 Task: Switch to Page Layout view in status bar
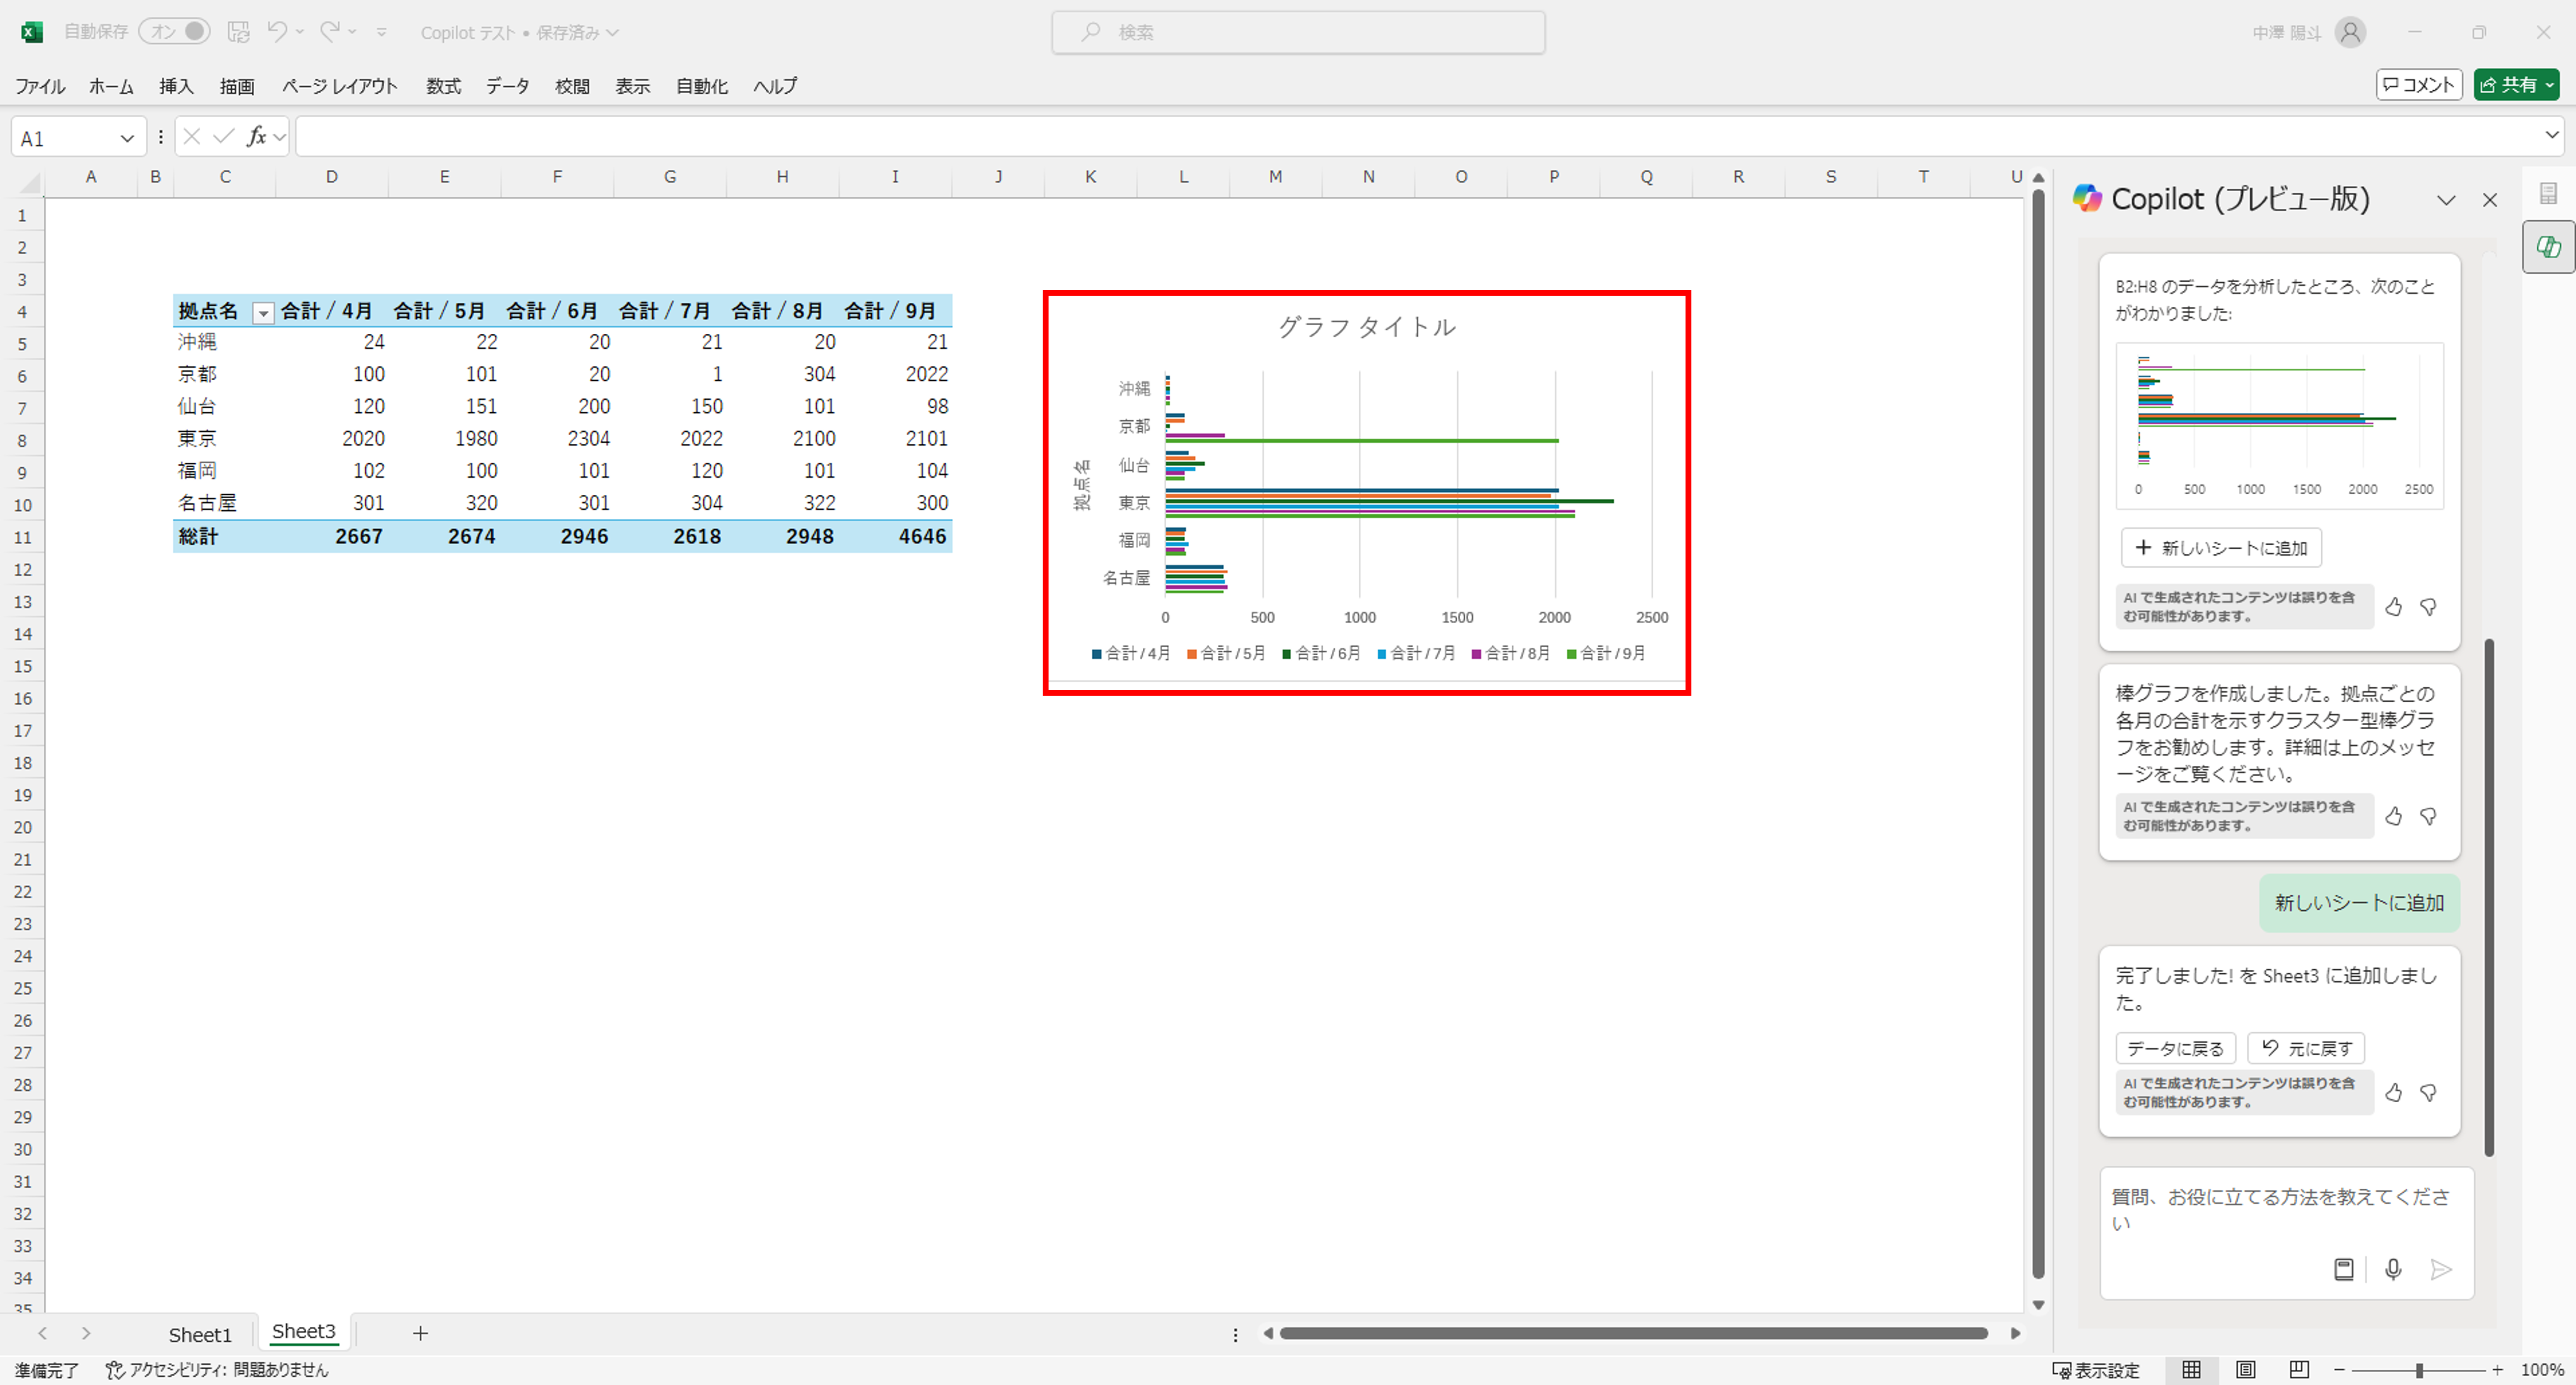pos(2245,1369)
